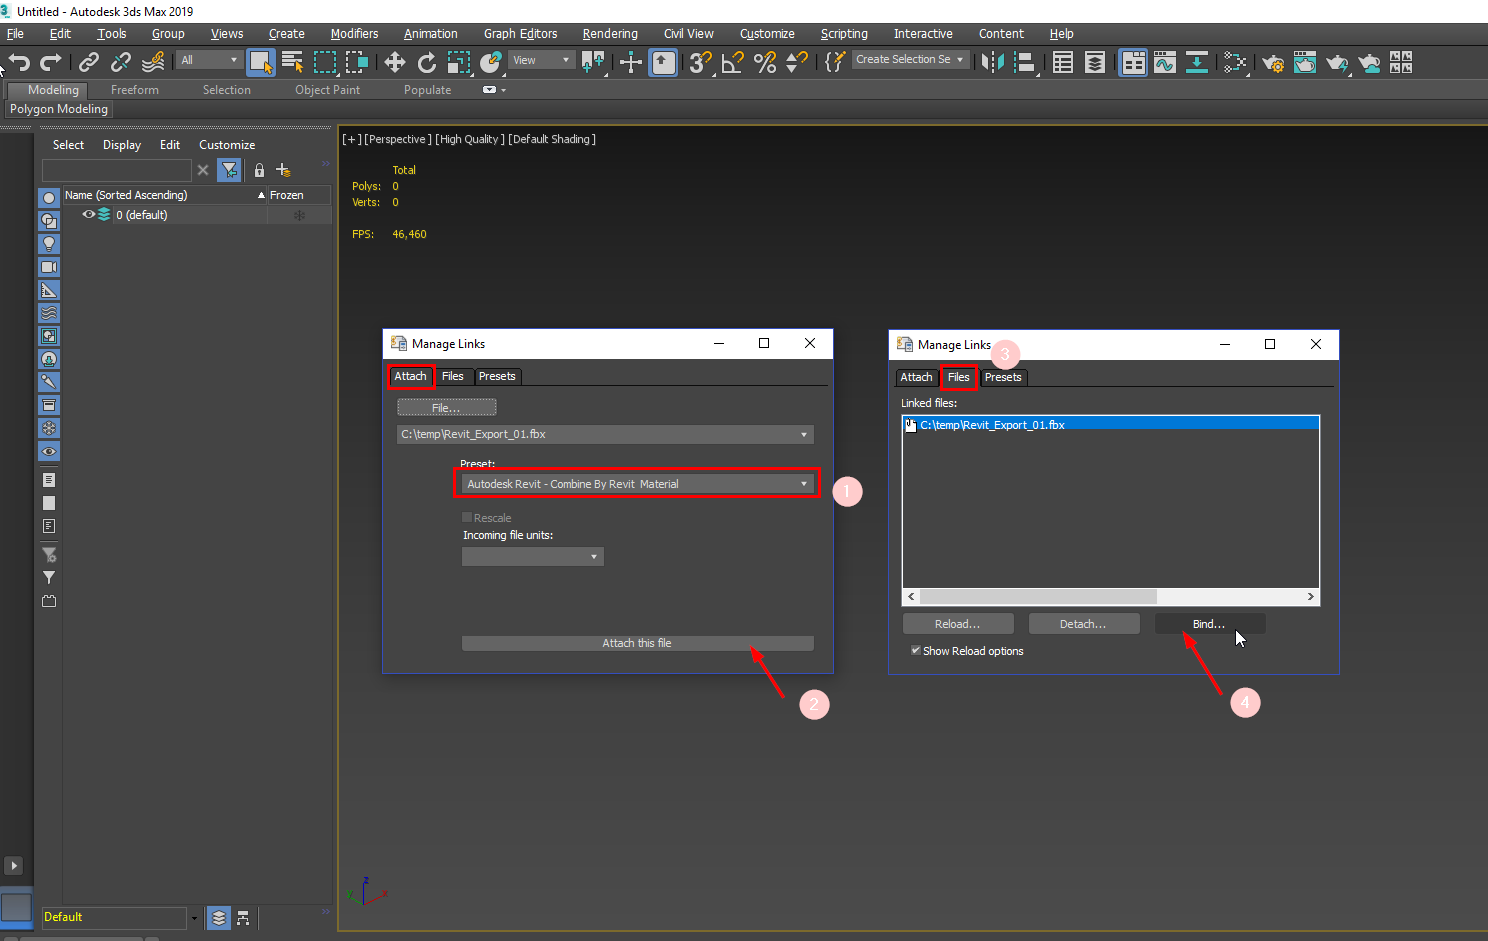Click the Scene Explorer search field
Image resolution: width=1488 pixels, height=941 pixels.
(x=117, y=170)
